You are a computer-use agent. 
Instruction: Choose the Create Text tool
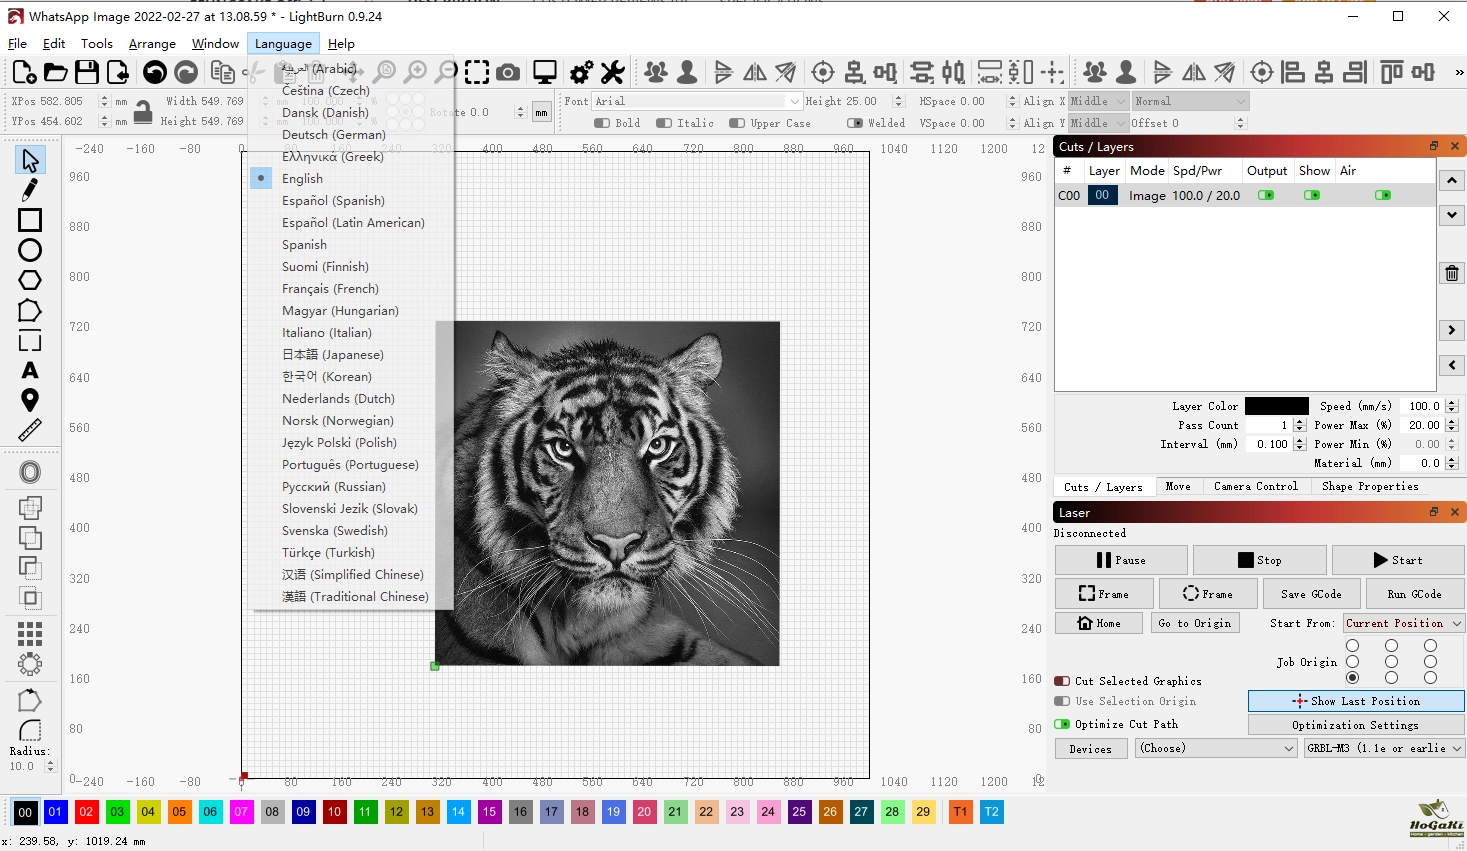point(30,371)
